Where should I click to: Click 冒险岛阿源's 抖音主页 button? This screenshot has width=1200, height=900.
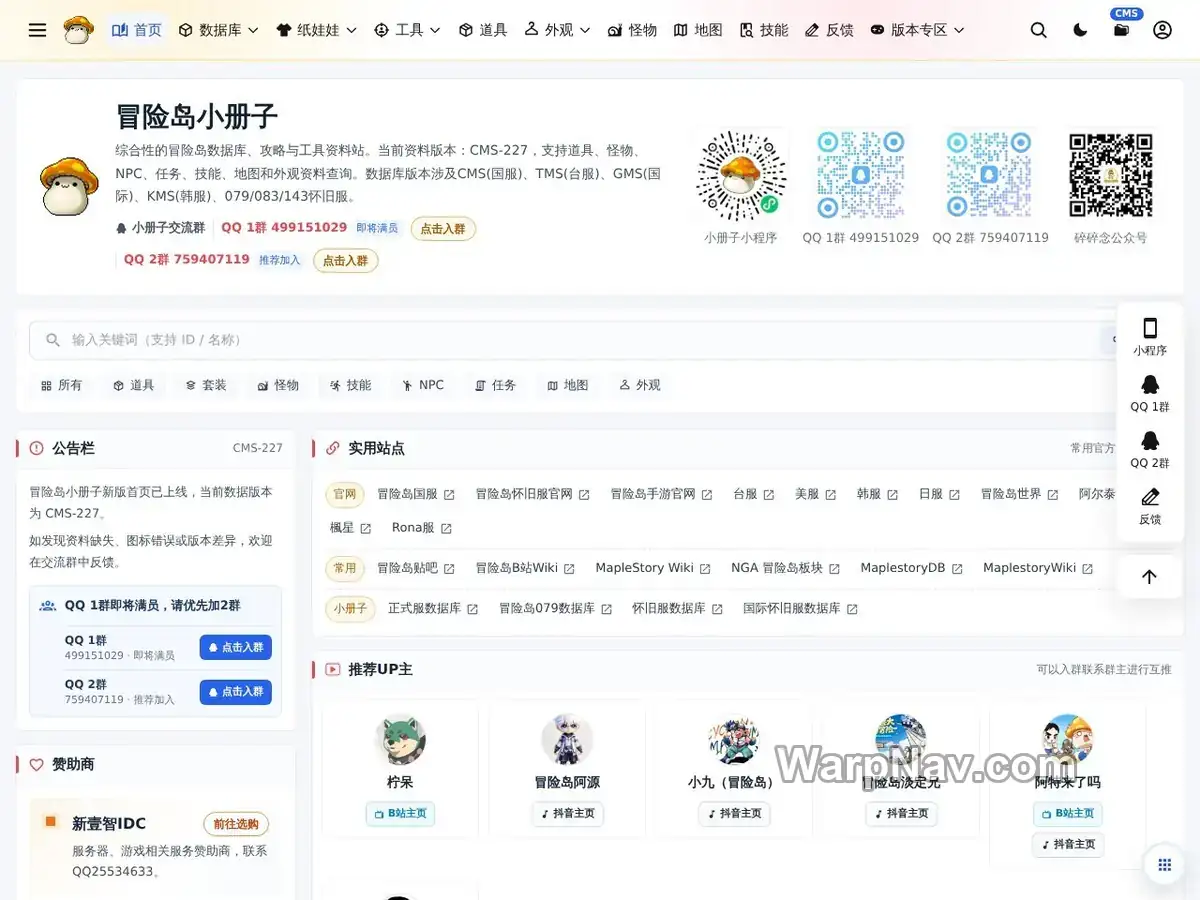point(567,814)
